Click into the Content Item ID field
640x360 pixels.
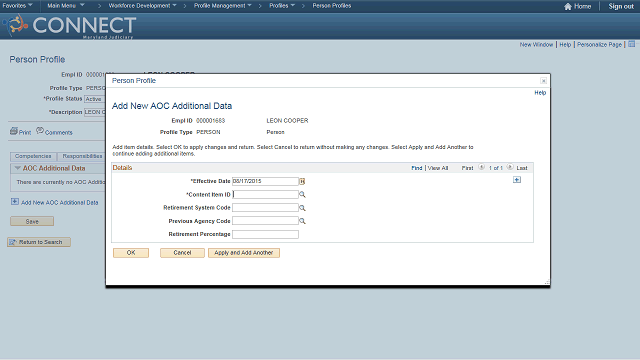pyautogui.click(x=265, y=195)
